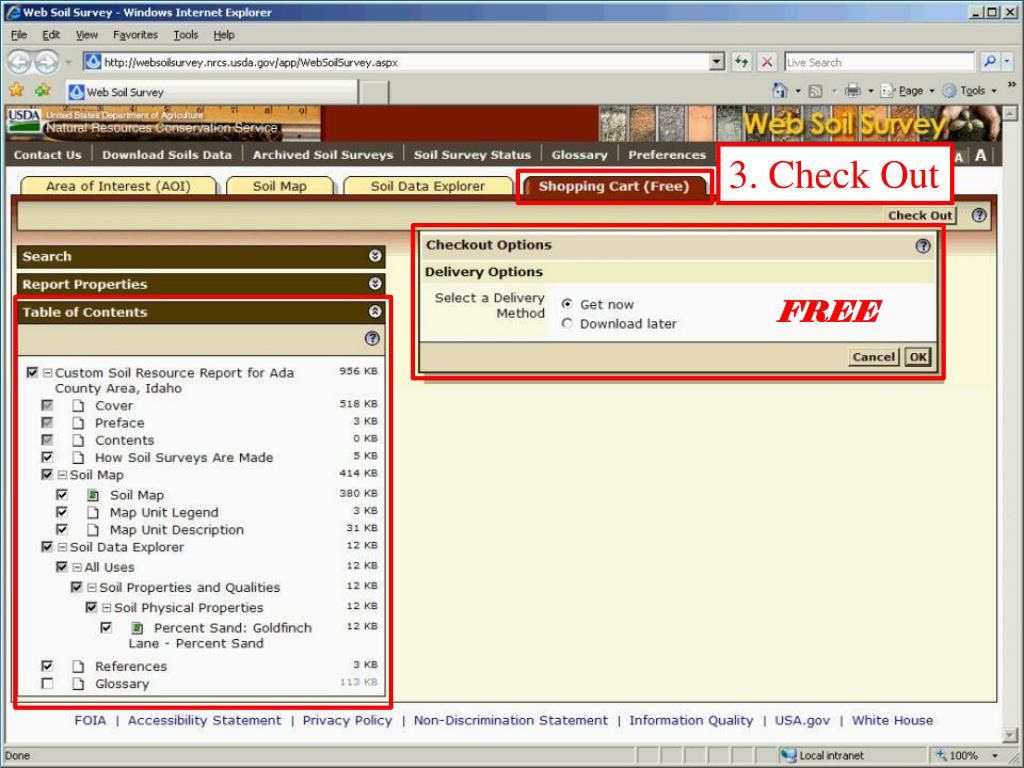Collapse the Soil Data Explorer node
The height and width of the screenshot is (768, 1024).
point(63,547)
